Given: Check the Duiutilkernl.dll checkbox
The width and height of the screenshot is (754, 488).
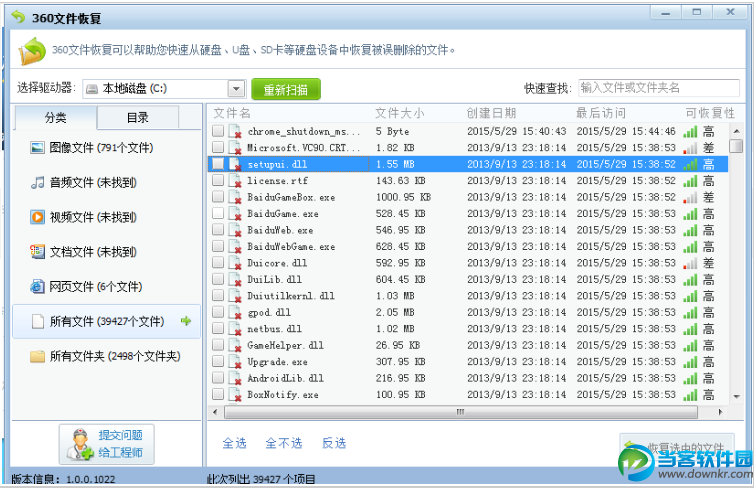Looking at the screenshot, I should coord(218,295).
